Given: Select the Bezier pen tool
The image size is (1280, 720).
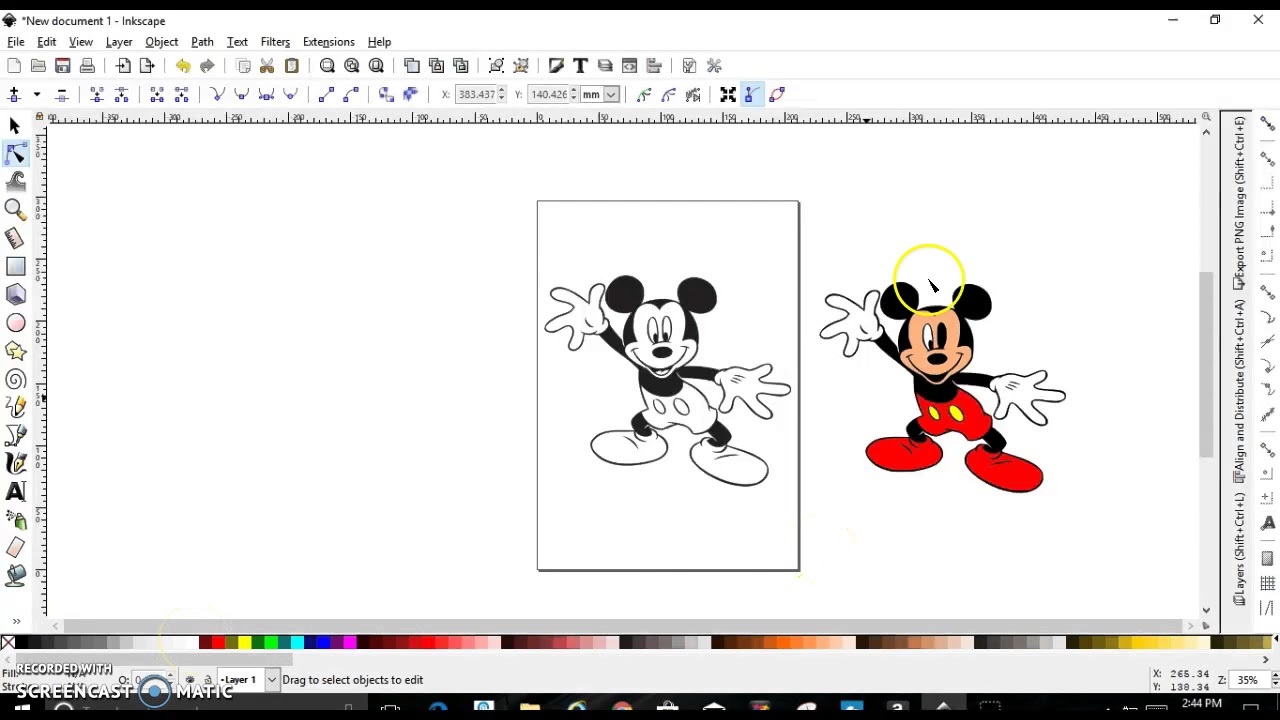Looking at the screenshot, I should (x=15, y=435).
